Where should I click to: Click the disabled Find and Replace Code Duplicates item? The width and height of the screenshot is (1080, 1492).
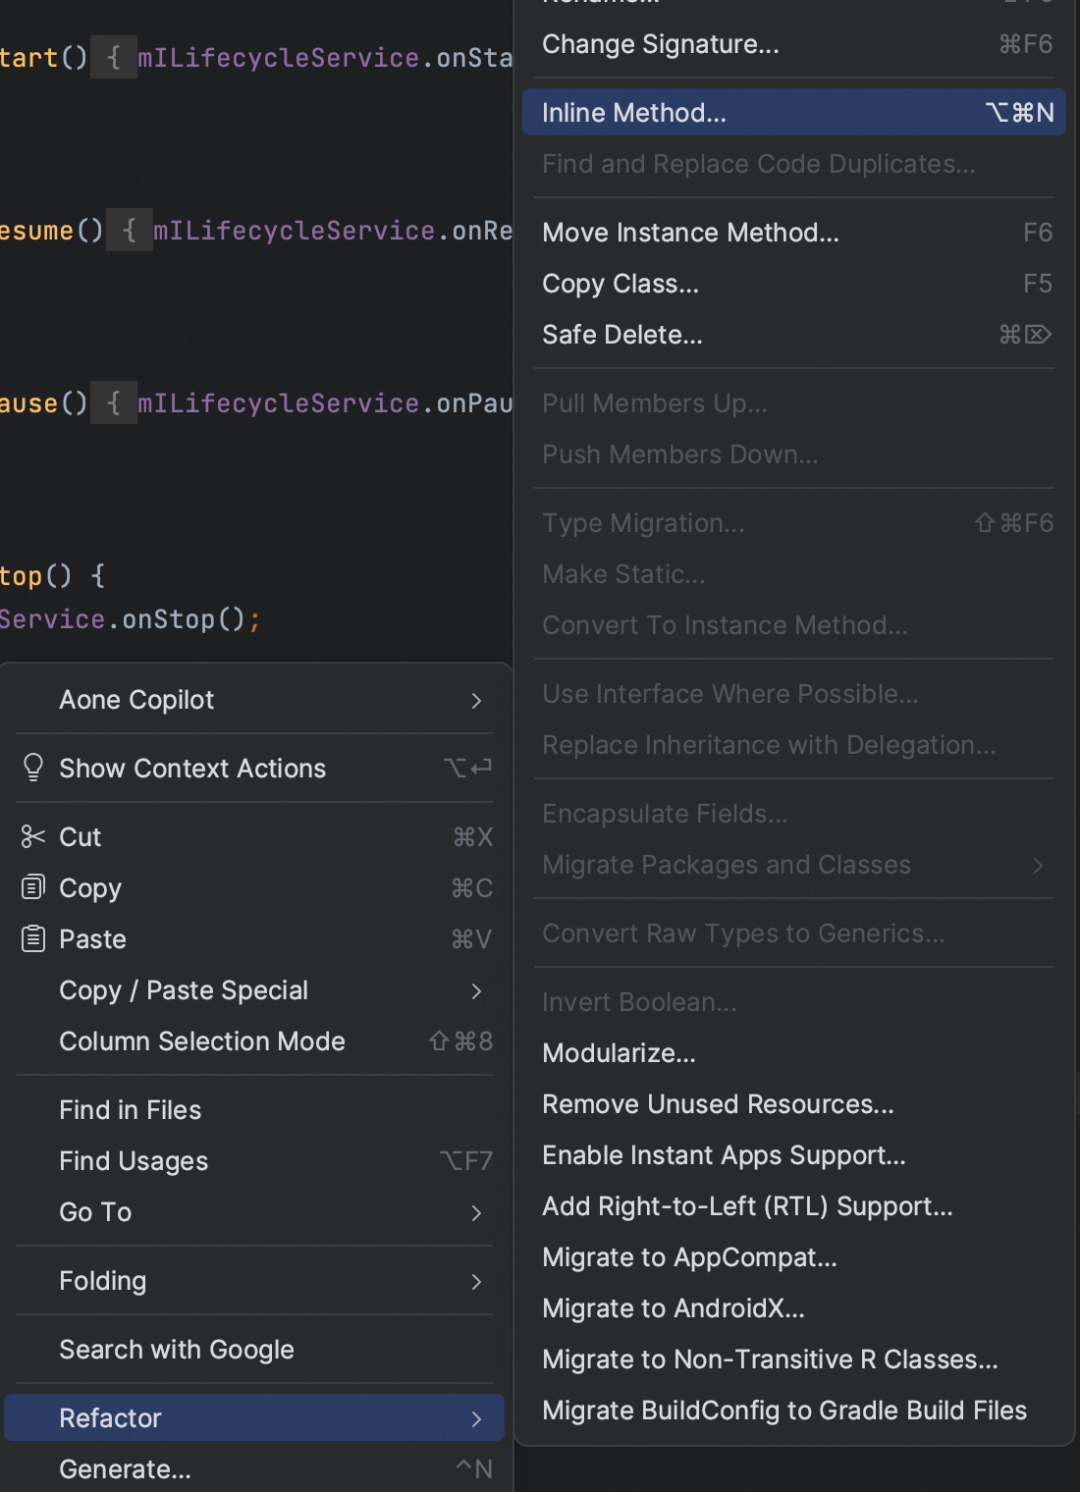pyautogui.click(x=794, y=164)
